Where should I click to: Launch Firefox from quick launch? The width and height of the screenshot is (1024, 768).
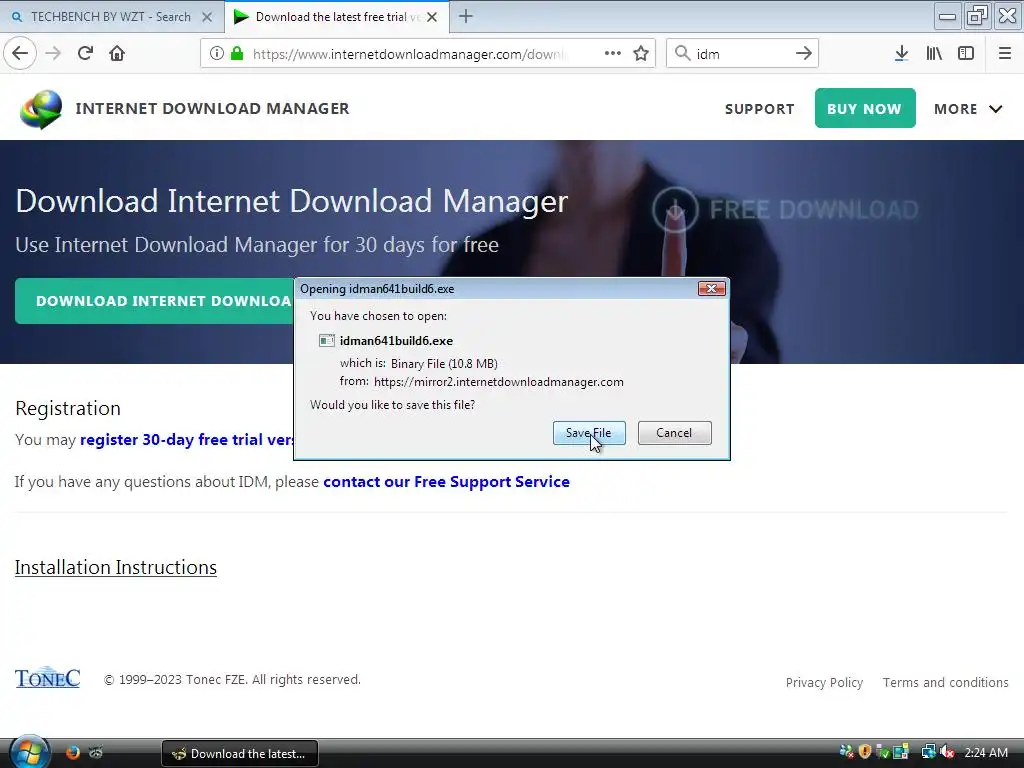[72, 752]
